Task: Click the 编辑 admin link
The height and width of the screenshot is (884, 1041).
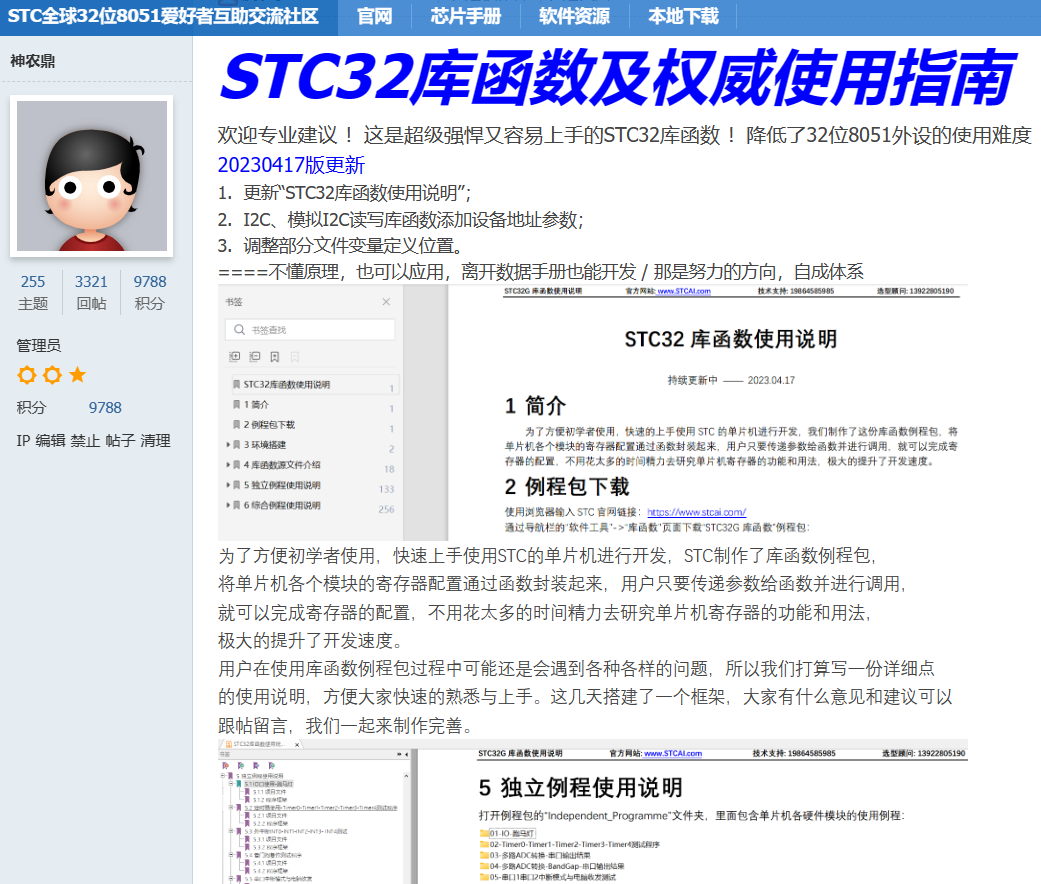Action: [x=50, y=441]
